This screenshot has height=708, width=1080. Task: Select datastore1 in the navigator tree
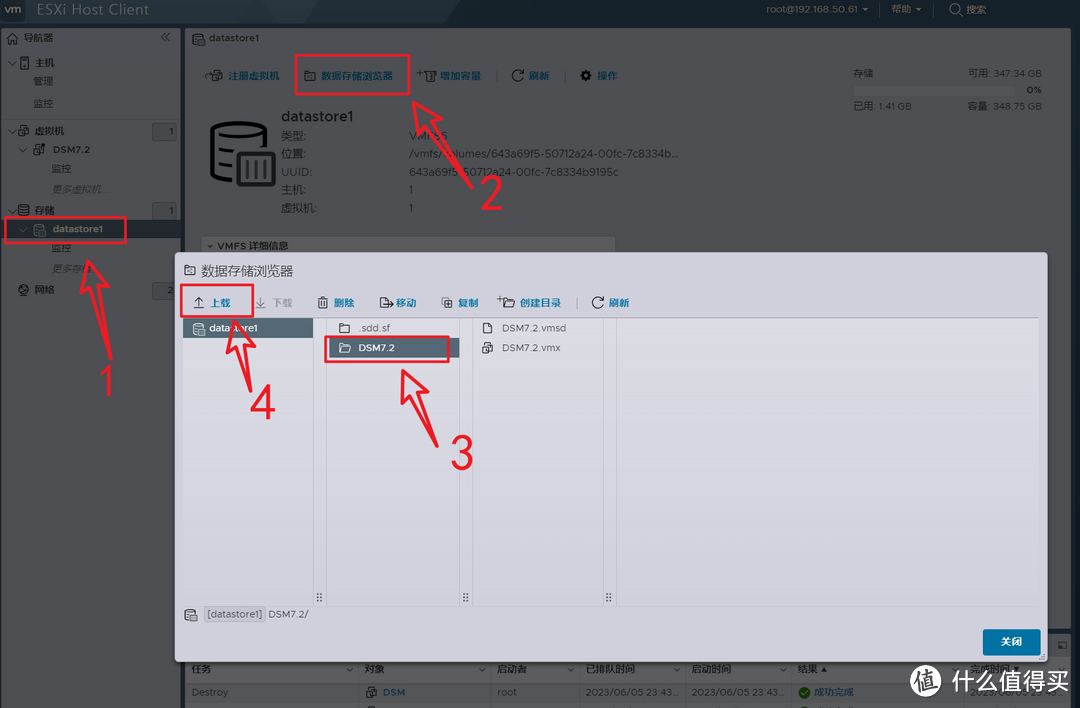pos(77,229)
